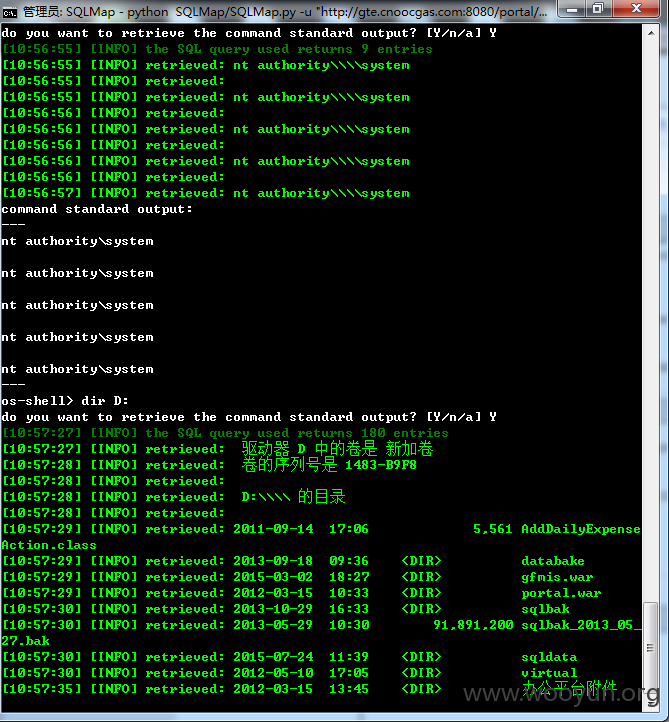This screenshot has height=722, width=669.
Task: Click the 'D:\\\\ 的目录' line
Action: [x=293, y=497]
